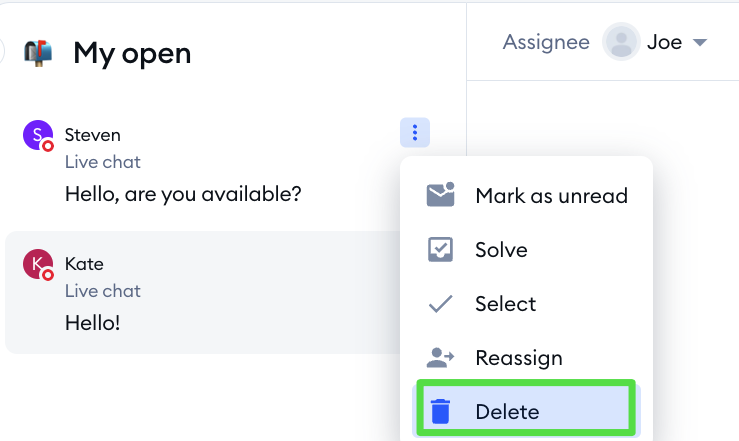Click the three-dot menu beside Steven
Viewport: 739px width, 441px height.
coord(415,132)
